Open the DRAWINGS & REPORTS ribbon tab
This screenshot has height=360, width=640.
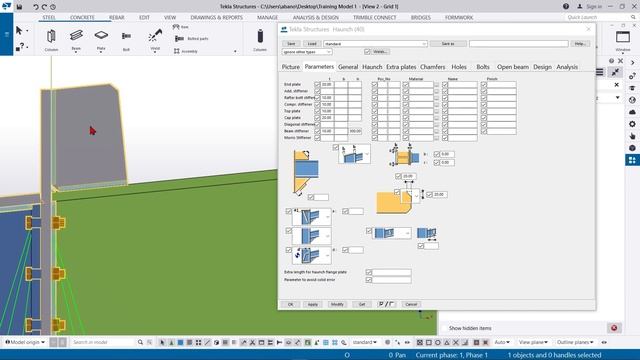click(216, 18)
